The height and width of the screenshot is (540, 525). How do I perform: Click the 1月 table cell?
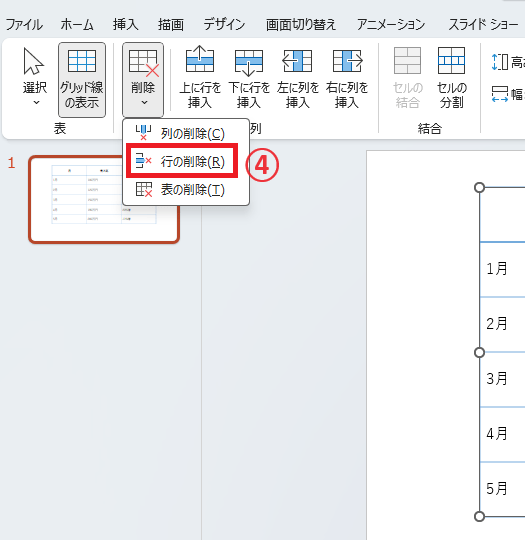[502, 269]
